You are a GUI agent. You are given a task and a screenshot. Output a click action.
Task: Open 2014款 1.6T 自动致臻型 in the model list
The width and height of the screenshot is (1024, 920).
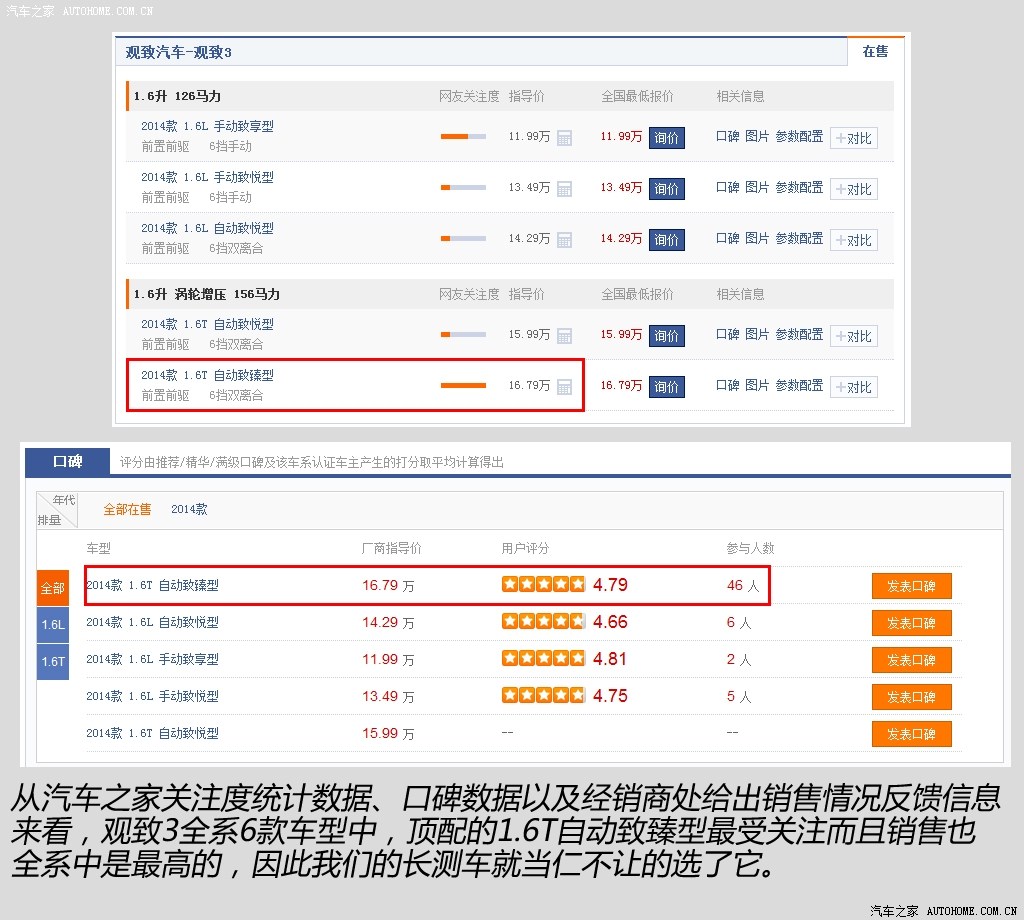click(208, 375)
